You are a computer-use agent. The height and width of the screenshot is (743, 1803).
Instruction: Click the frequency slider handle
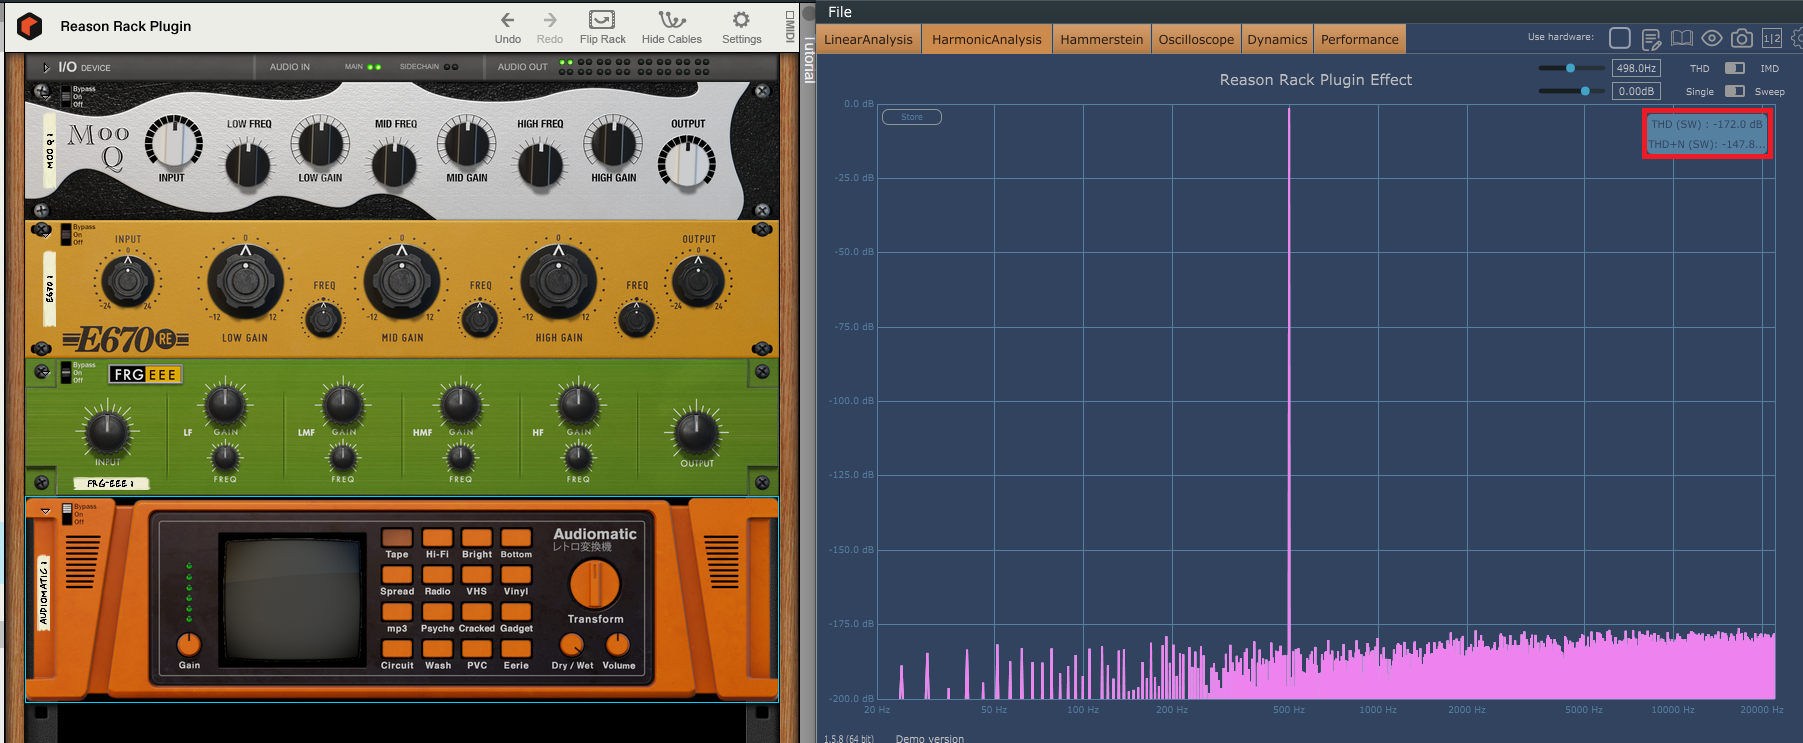pyautogui.click(x=1570, y=68)
